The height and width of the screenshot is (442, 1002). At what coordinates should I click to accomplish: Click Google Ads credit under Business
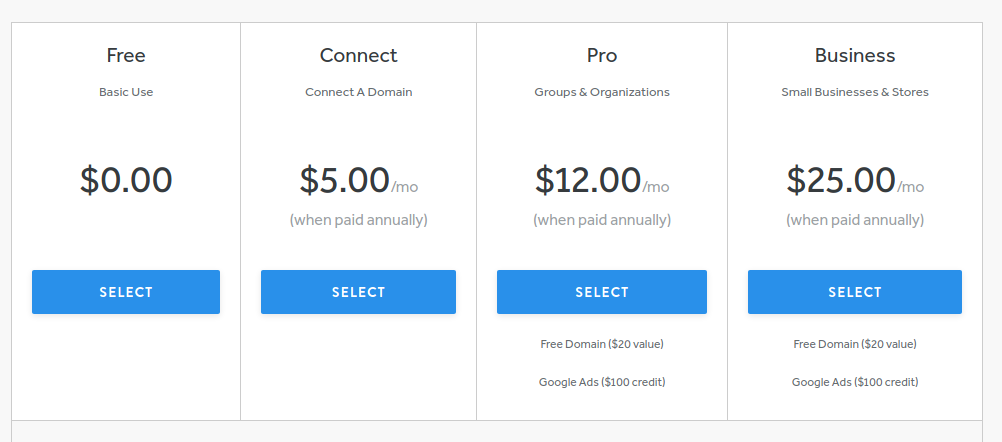coord(855,382)
